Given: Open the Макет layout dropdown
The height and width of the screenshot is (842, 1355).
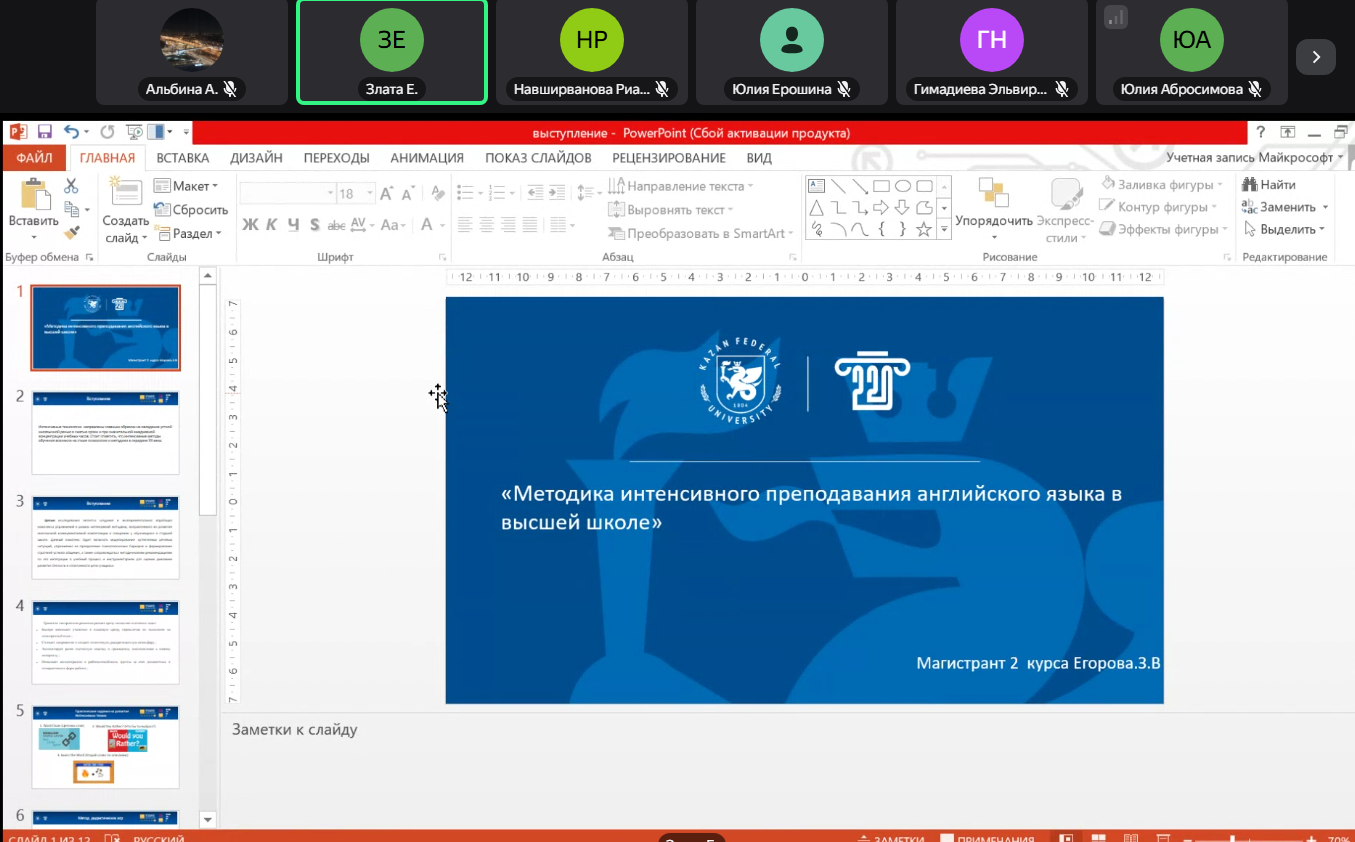Looking at the screenshot, I should (x=186, y=186).
